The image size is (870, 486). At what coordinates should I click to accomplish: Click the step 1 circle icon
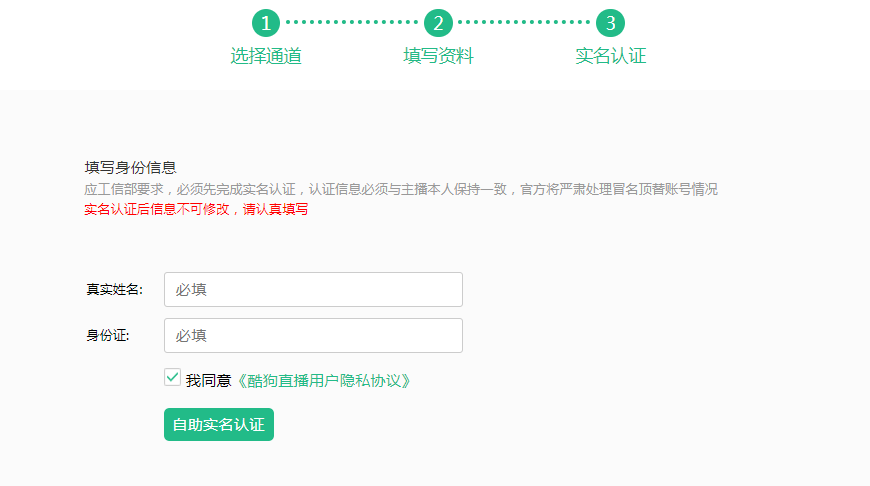click(266, 23)
